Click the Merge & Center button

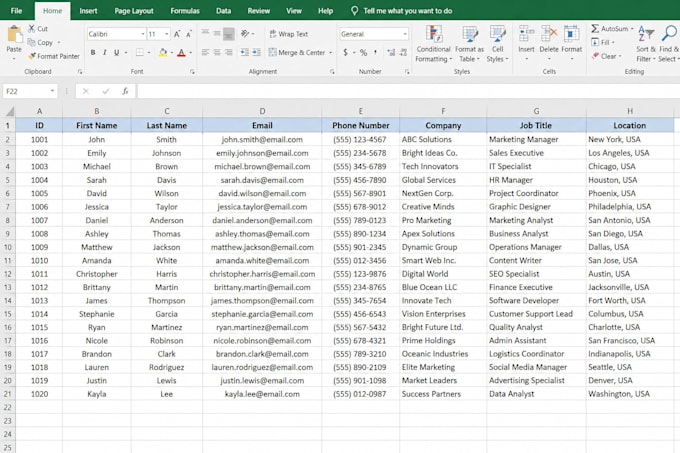coord(297,52)
